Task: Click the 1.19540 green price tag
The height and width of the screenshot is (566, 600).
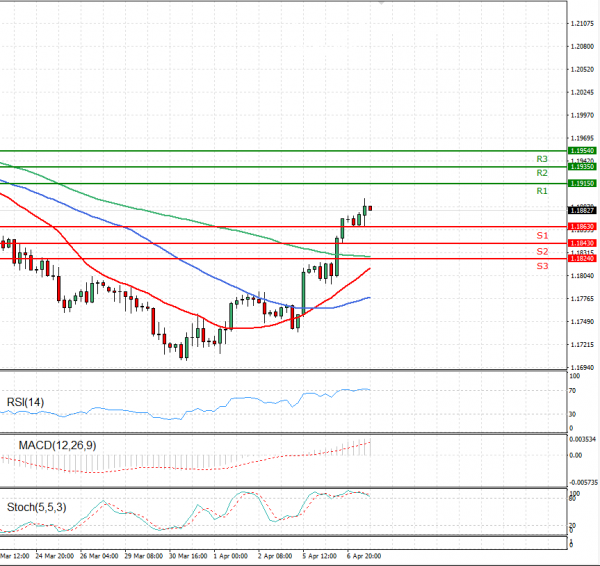Action: (582, 150)
